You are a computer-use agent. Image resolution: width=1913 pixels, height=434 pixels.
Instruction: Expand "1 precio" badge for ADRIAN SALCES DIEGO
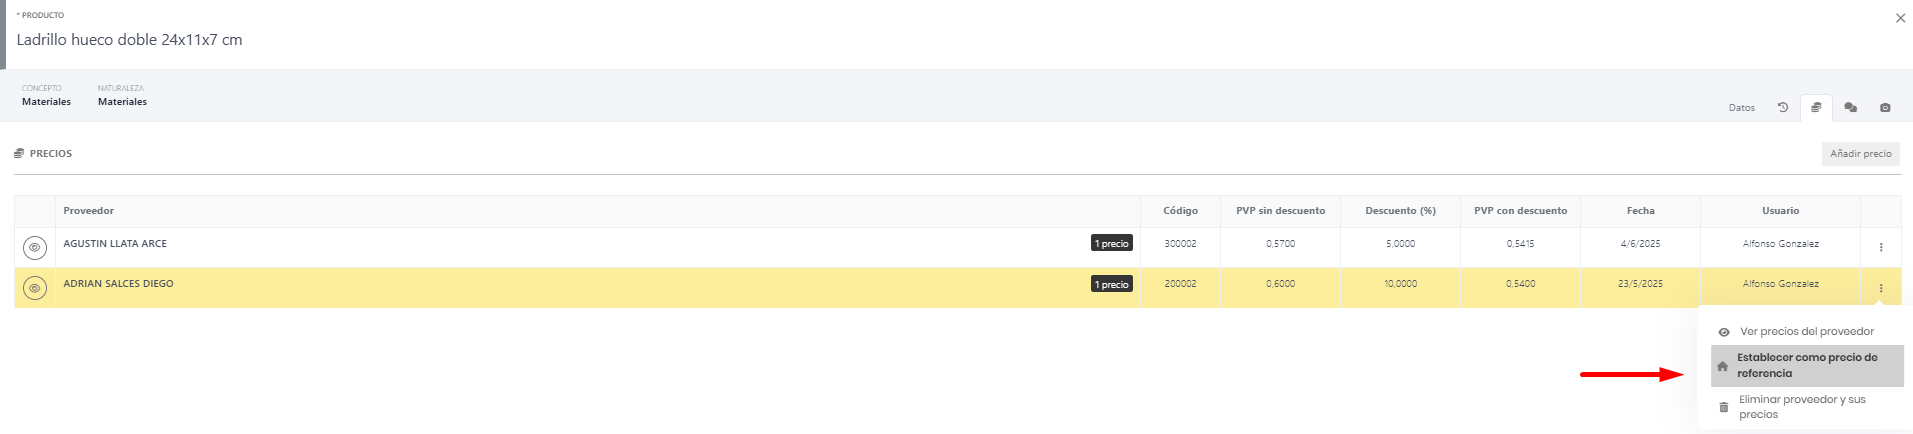tap(1111, 285)
